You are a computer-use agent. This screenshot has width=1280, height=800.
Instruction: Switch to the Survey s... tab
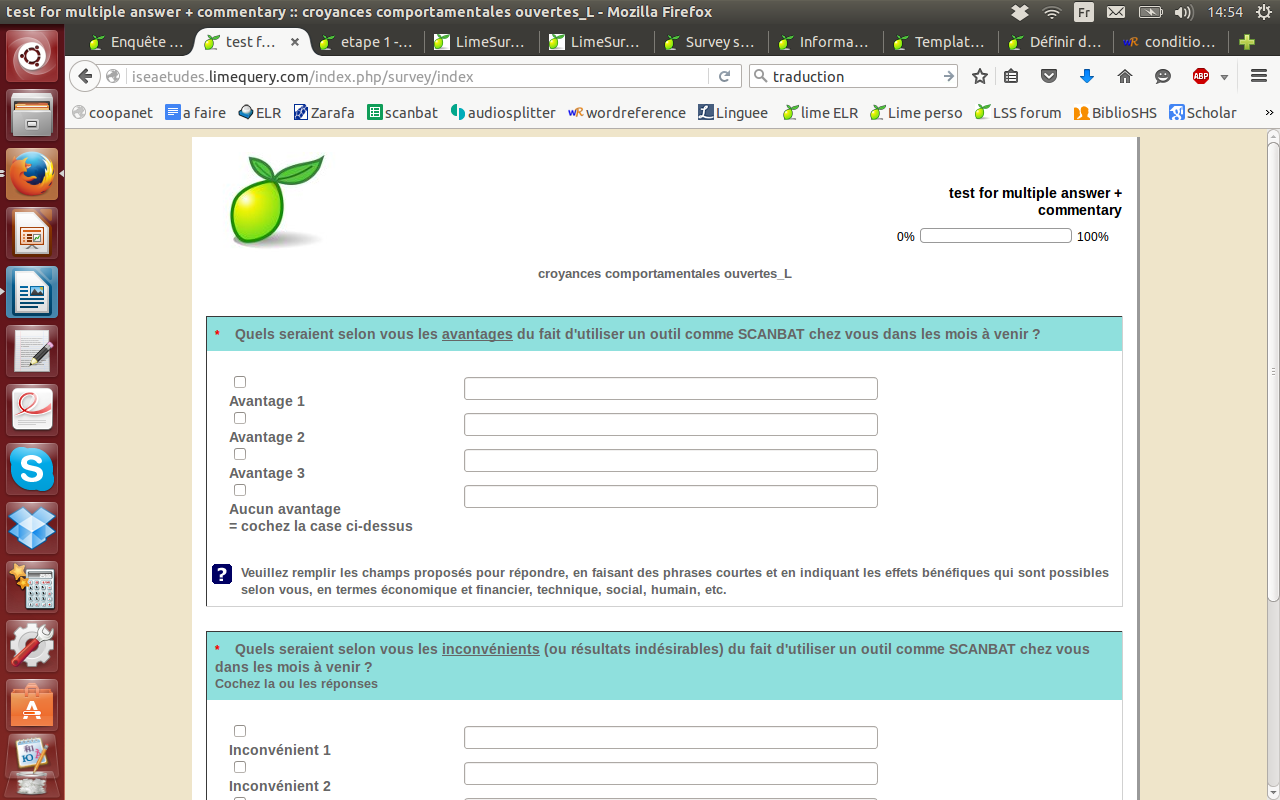point(712,42)
